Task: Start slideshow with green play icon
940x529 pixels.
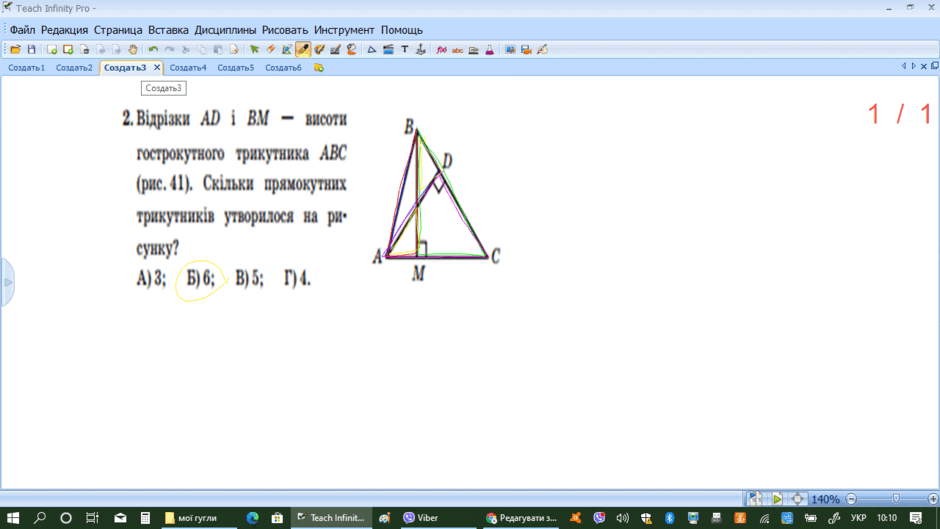Action: 777,498
